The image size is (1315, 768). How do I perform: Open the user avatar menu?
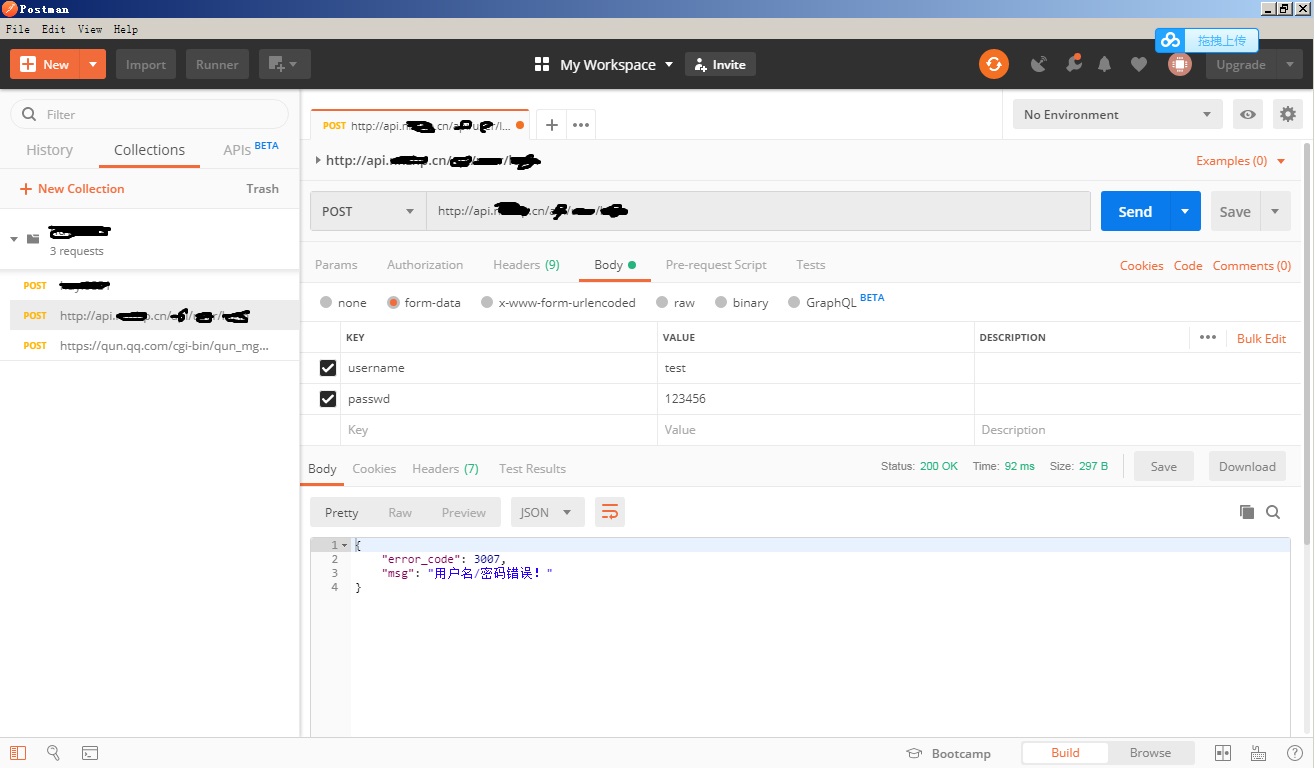point(1180,65)
